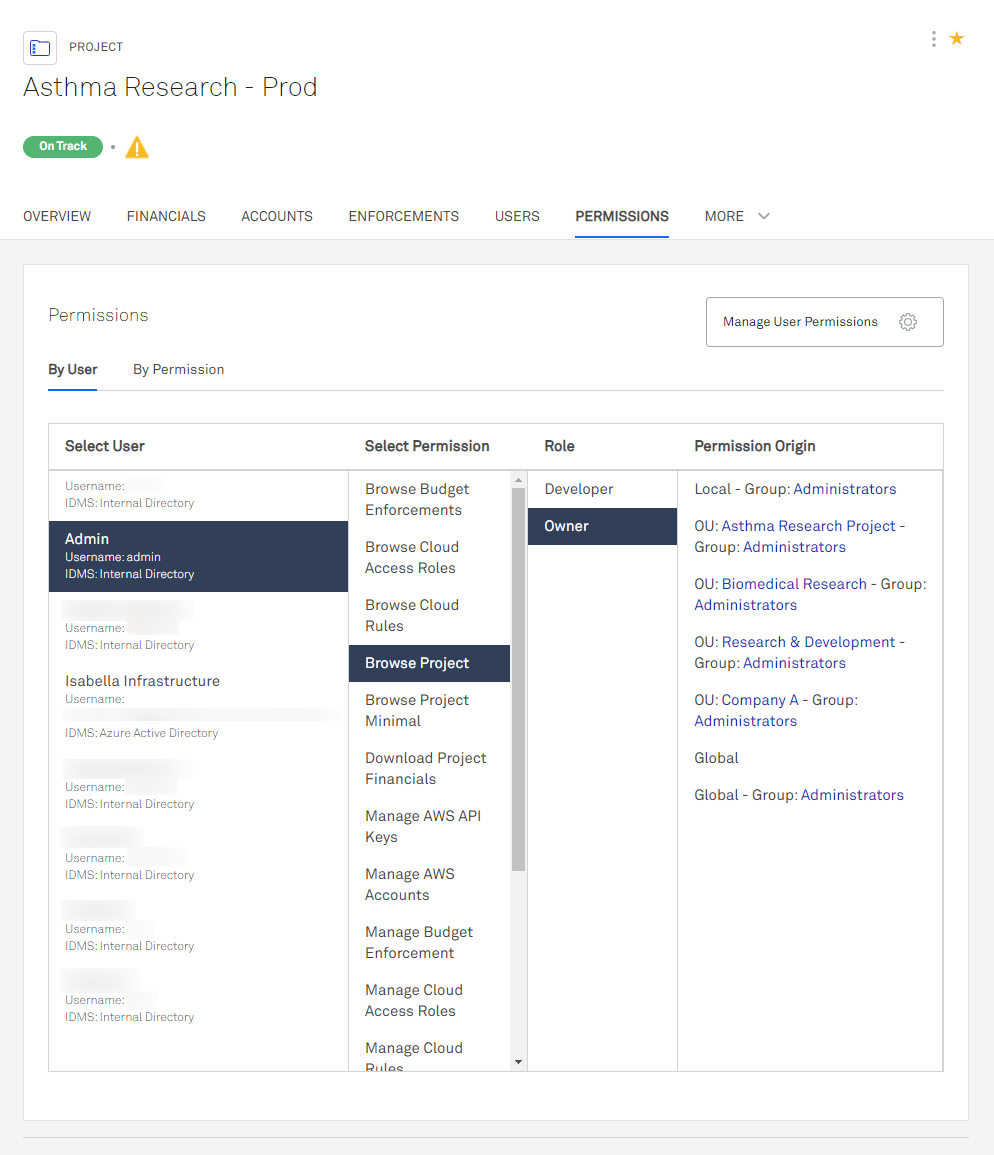This screenshot has width=994, height=1155.
Task: Open Global group Administrators link
Action: (852, 795)
